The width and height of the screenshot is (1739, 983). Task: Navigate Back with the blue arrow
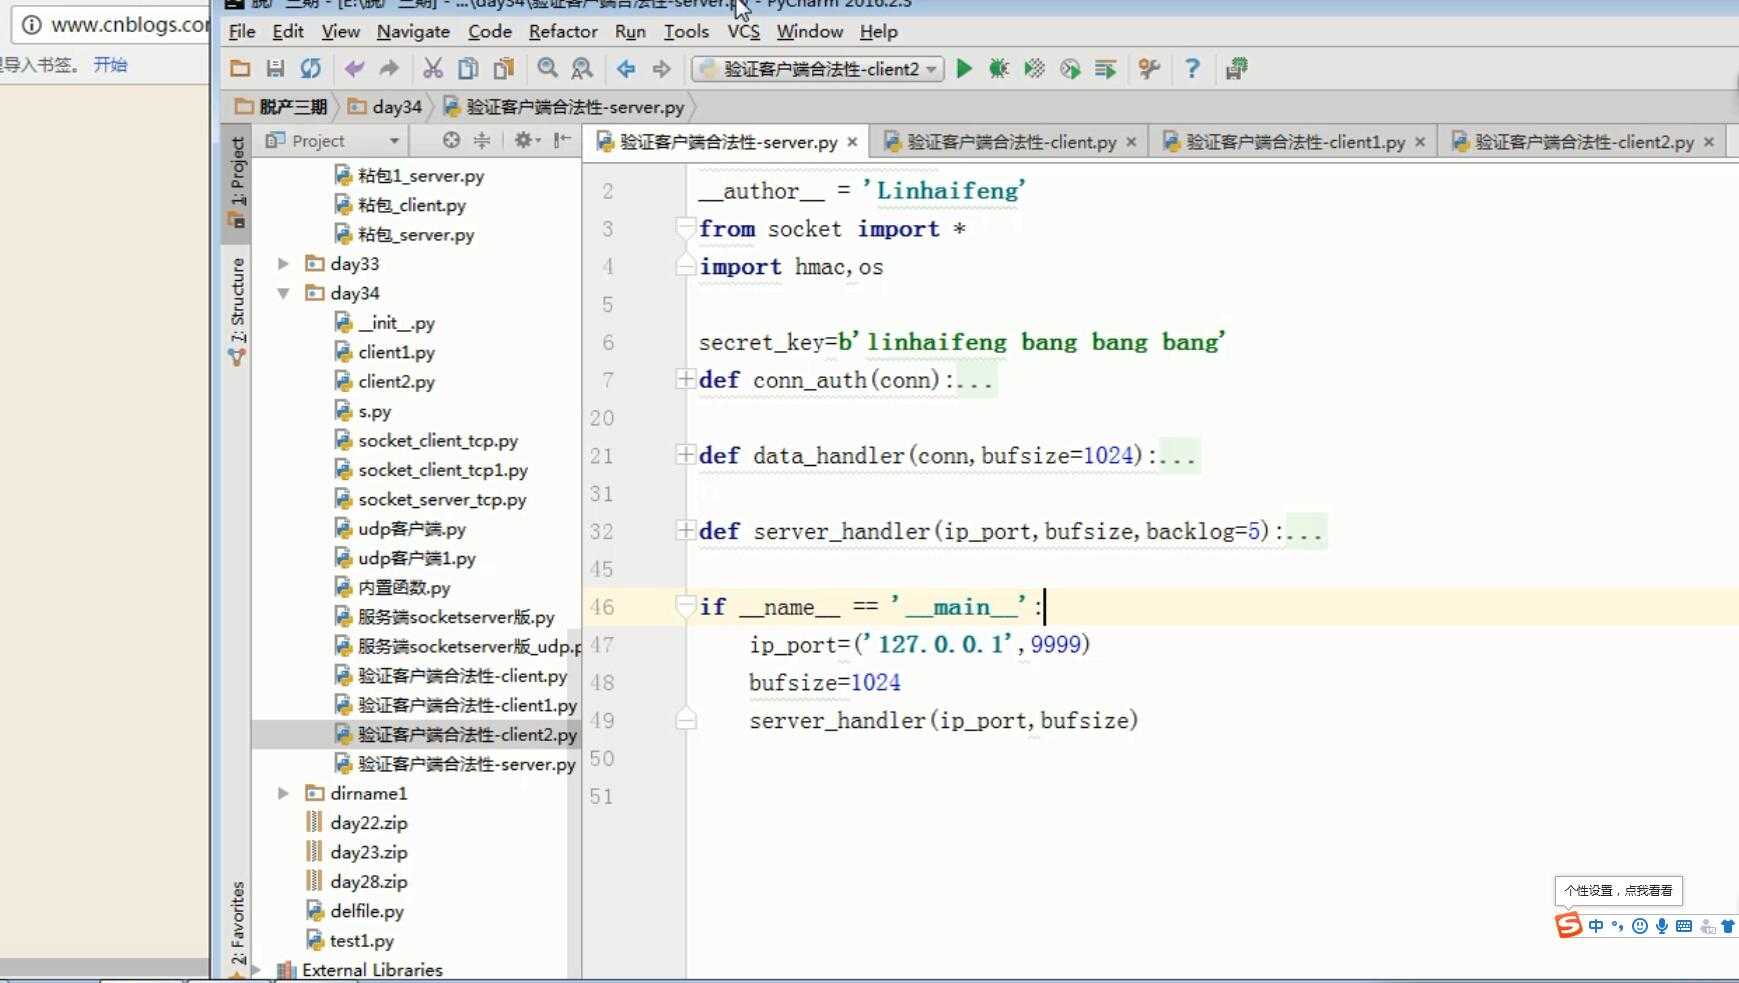coord(626,69)
